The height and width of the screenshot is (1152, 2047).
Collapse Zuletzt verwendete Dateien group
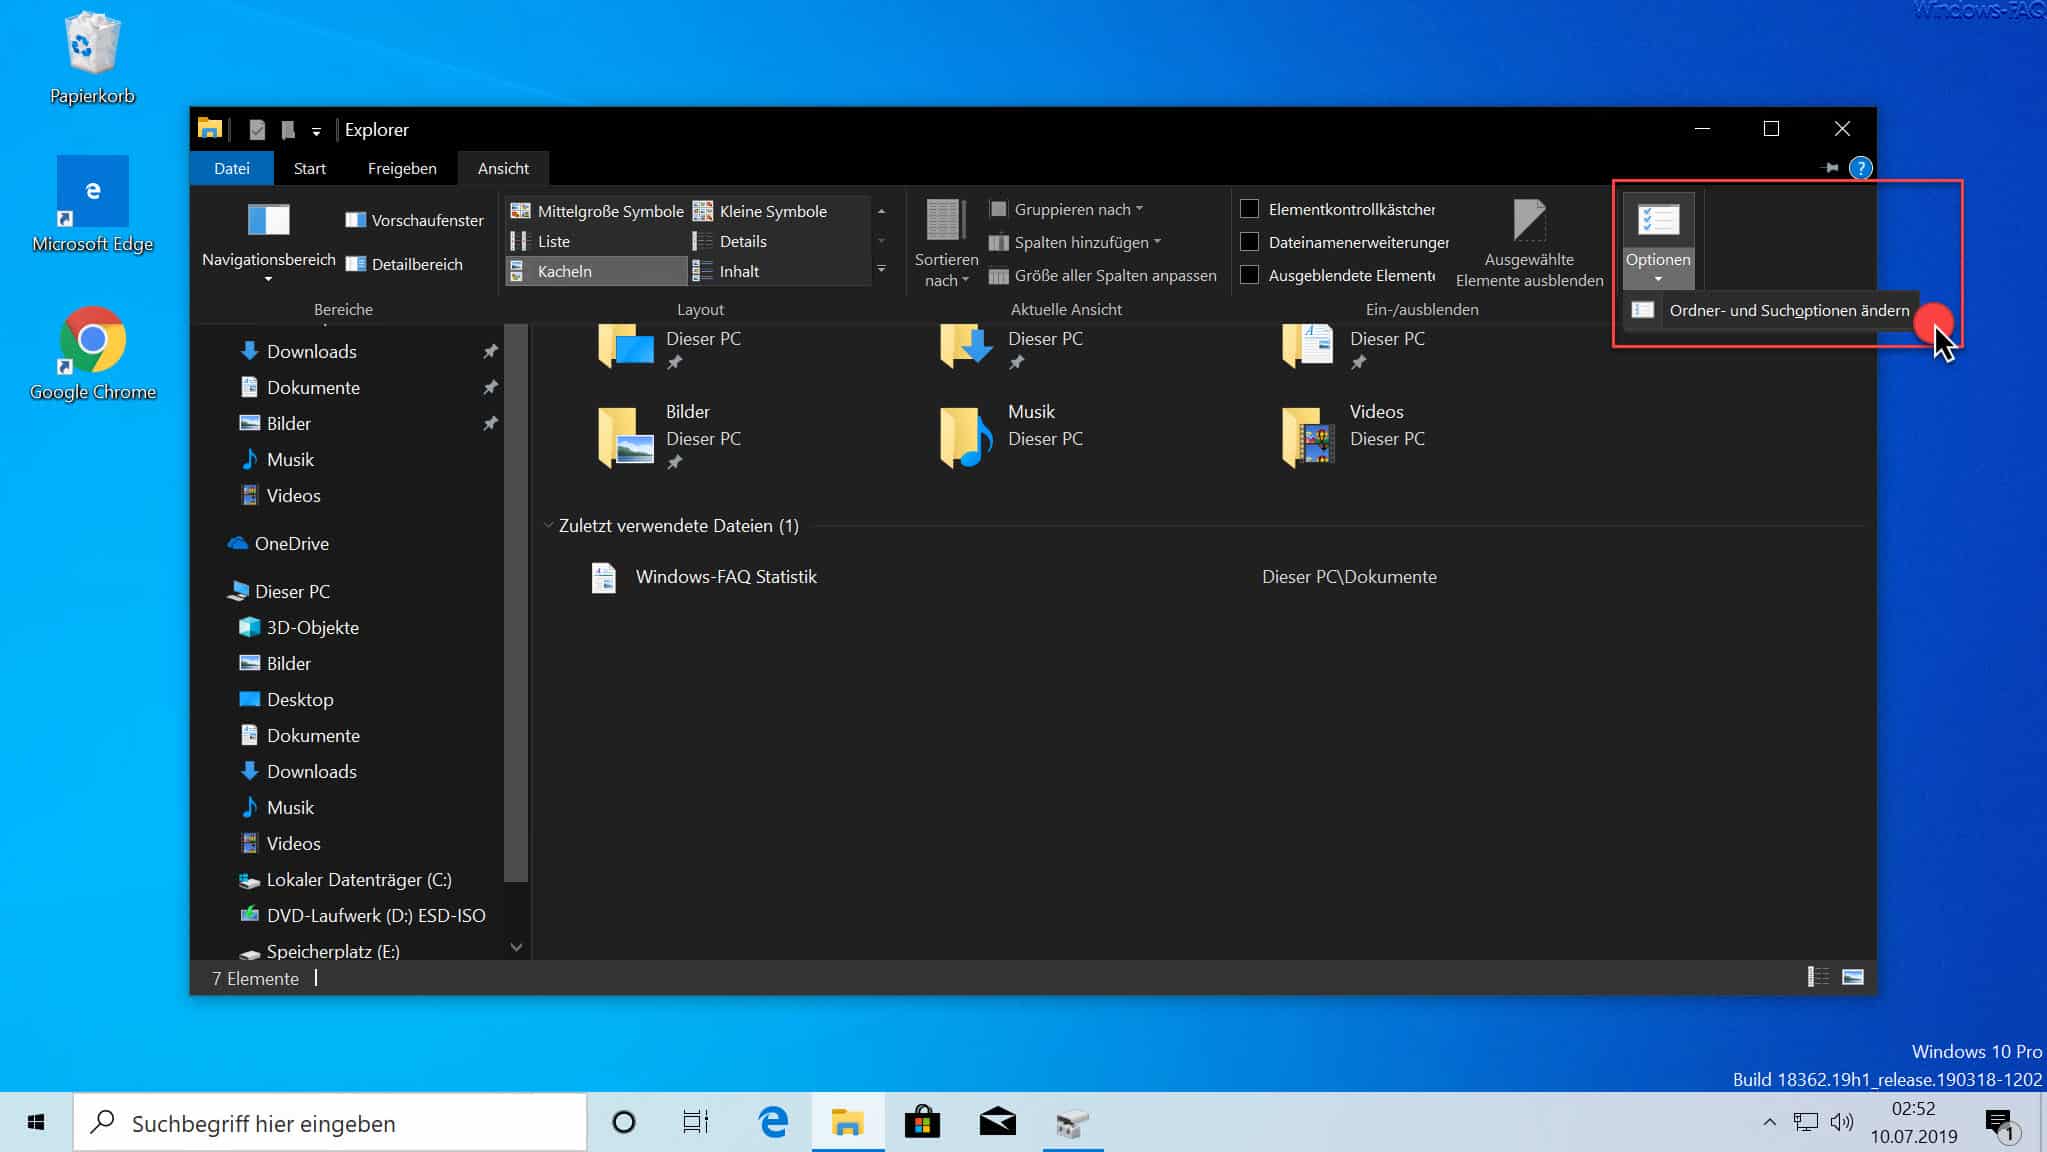[x=548, y=525]
